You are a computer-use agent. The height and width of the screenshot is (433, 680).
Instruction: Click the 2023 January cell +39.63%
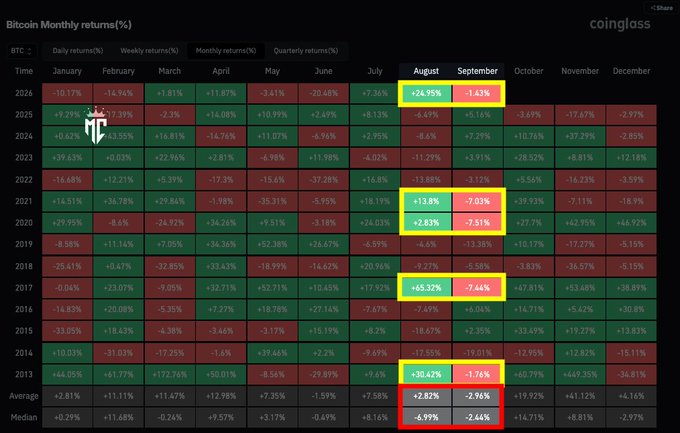coord(67,157)
